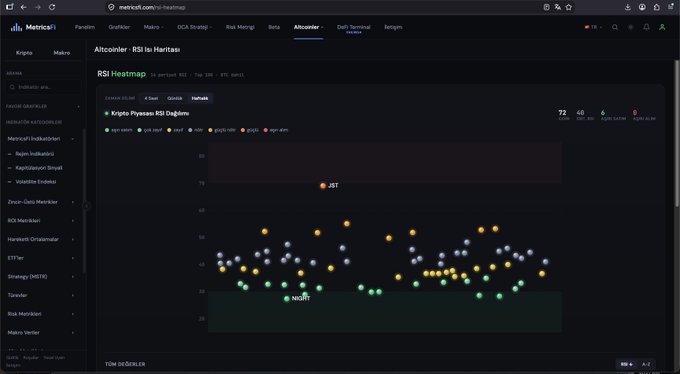Click the MetricsFi logo
This screenshot has height=374, width=680.
[x=33, y=27]
